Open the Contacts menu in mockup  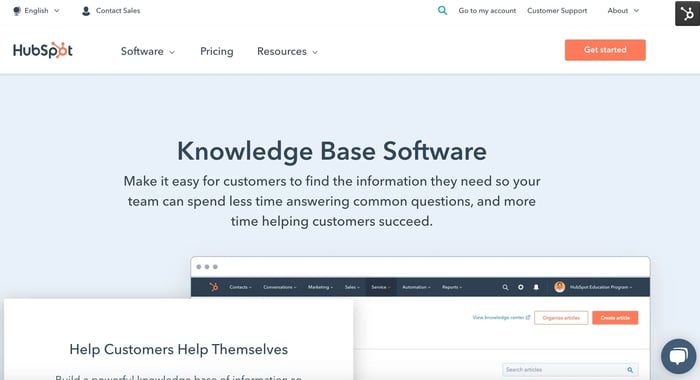240,287
